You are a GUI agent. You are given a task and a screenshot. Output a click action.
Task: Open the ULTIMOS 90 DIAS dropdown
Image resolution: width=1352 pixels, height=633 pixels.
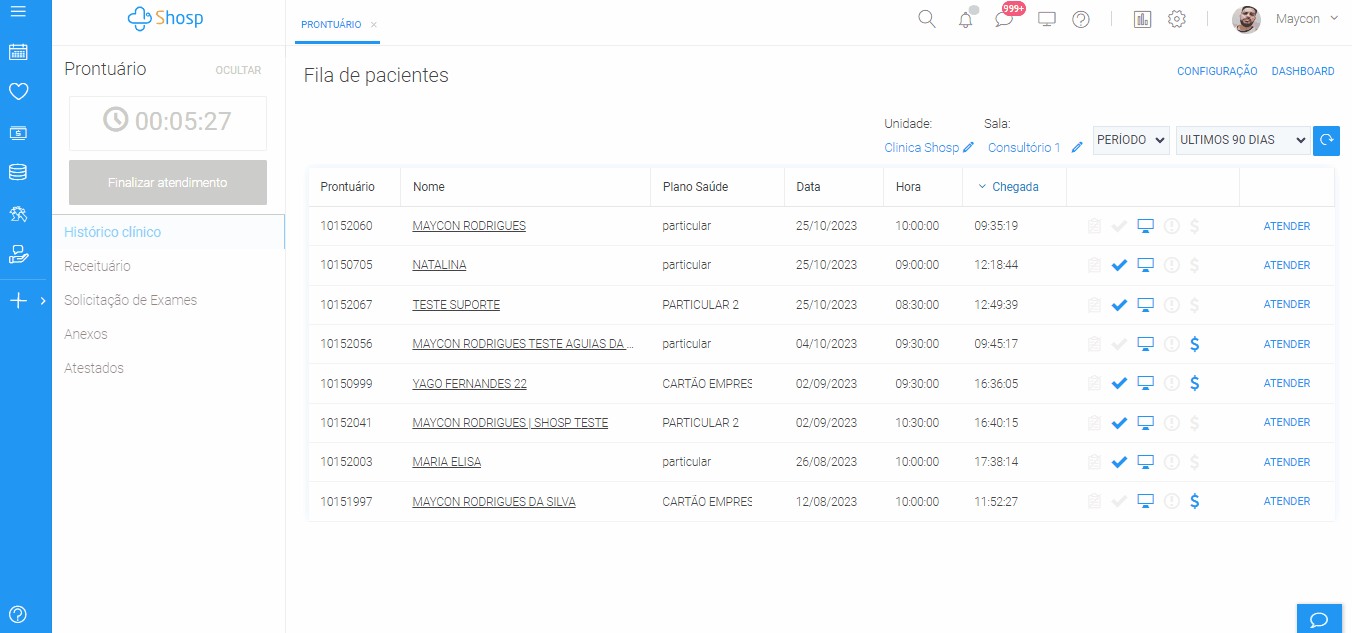(1243, 141)
